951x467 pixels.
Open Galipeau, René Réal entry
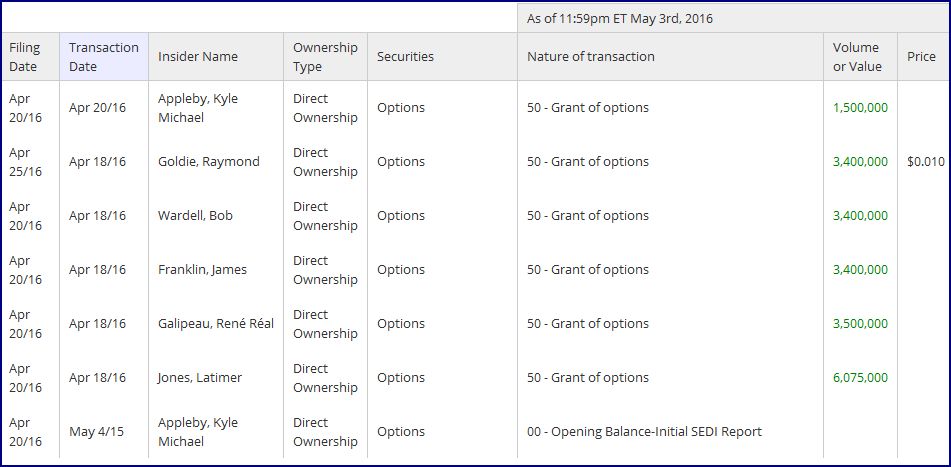tap(216, 324)
